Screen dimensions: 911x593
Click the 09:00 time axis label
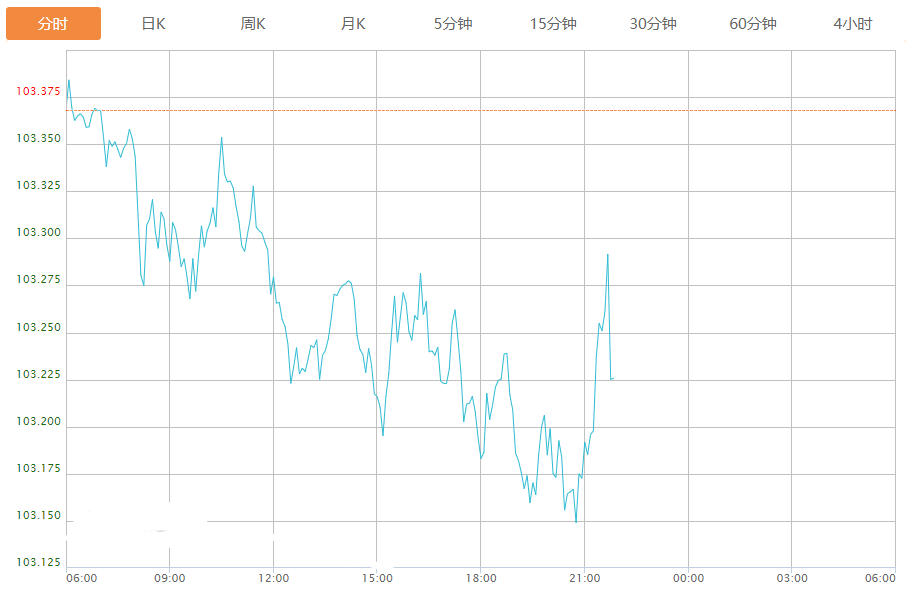(170, 578)
